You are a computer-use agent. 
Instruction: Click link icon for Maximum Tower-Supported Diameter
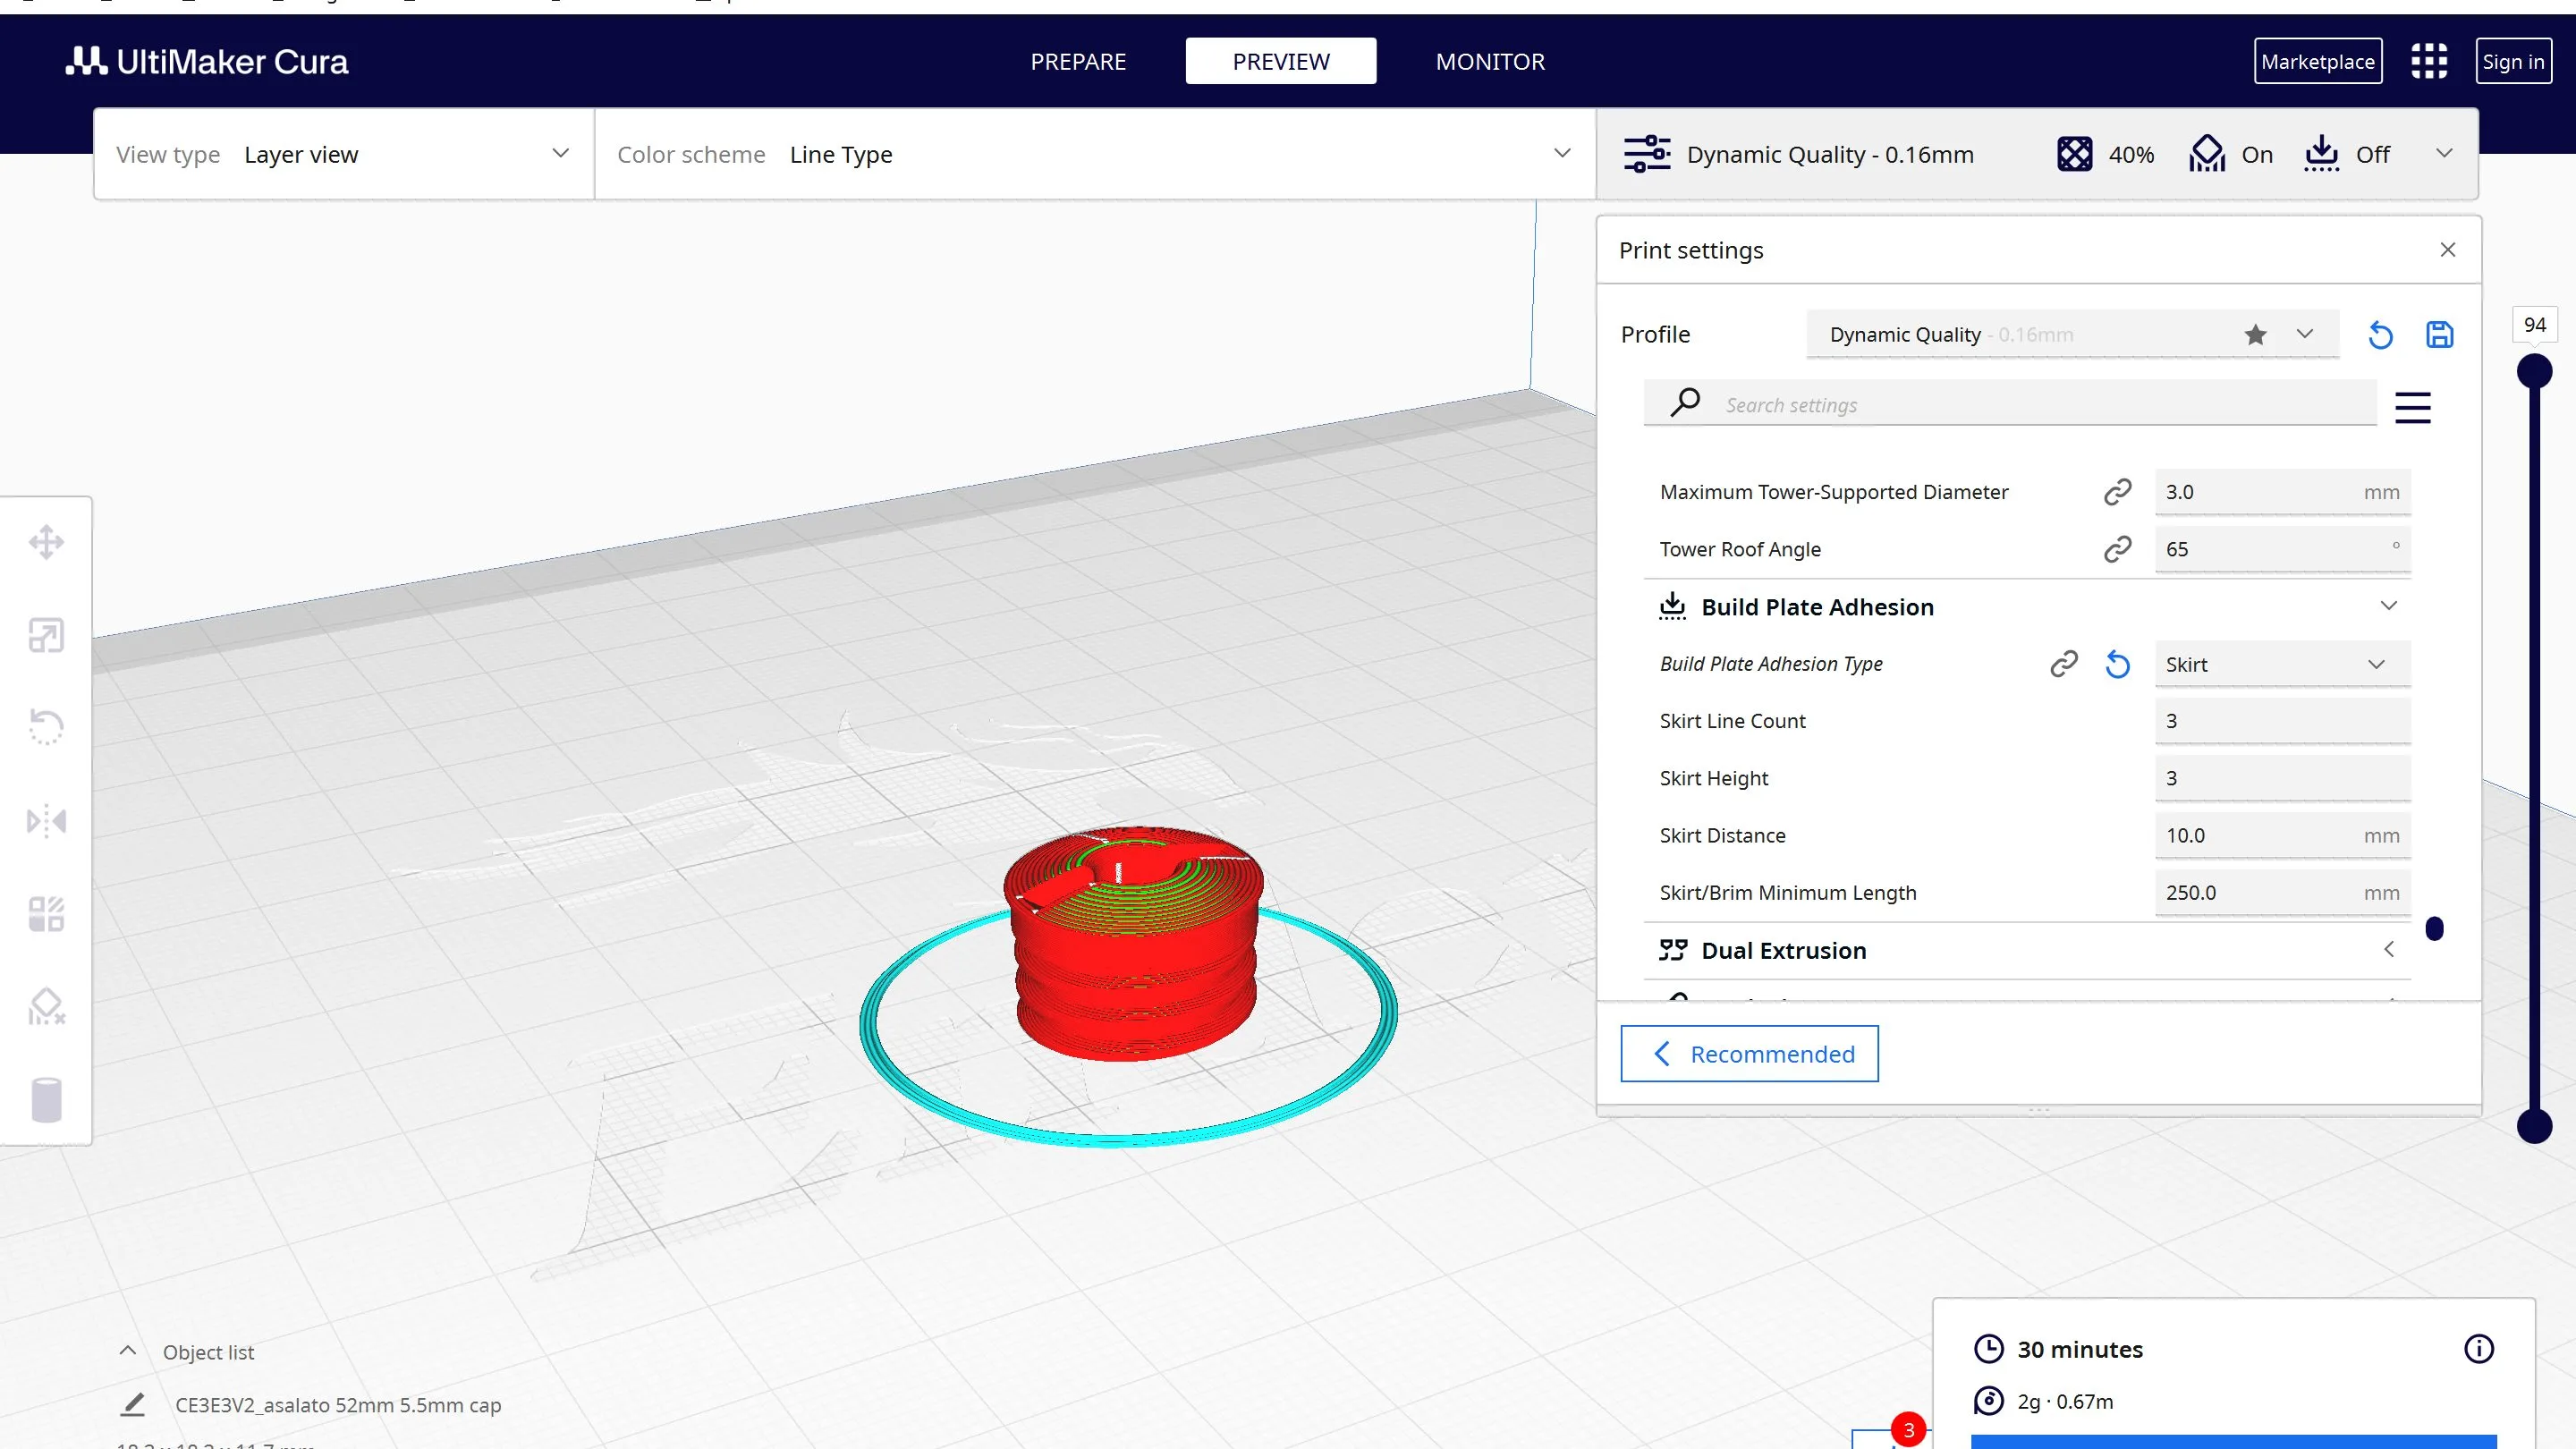click(2117, 492)
